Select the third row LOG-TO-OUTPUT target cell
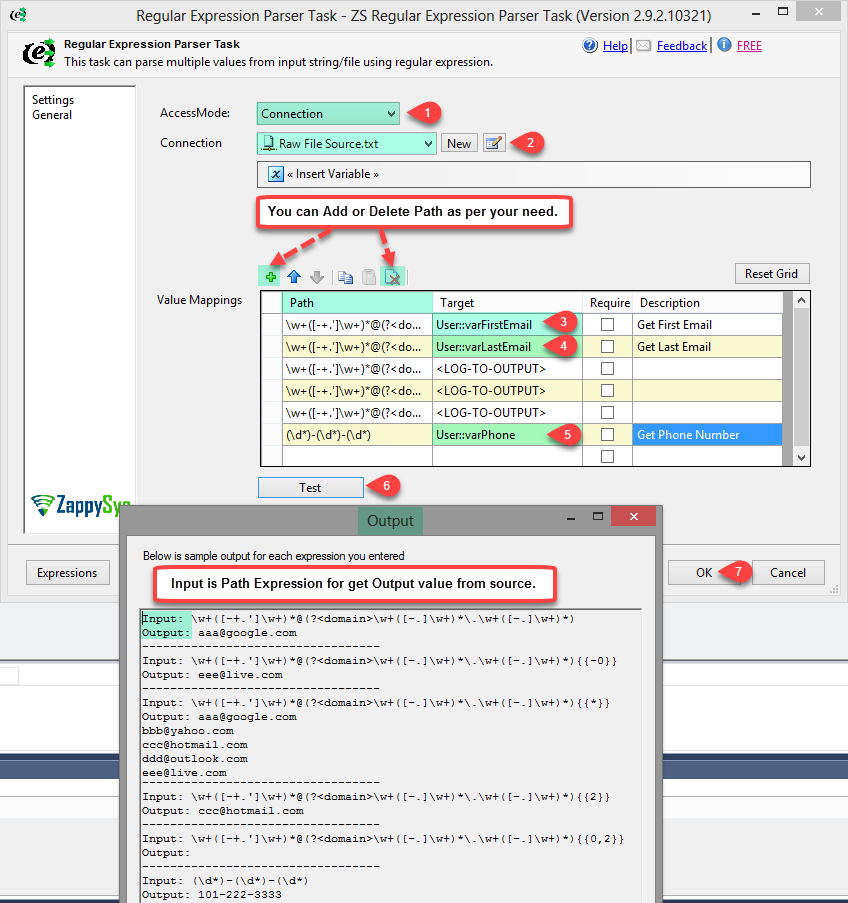Image resolution: width=848 pixels, height=903 pixels. coord(508,368)
